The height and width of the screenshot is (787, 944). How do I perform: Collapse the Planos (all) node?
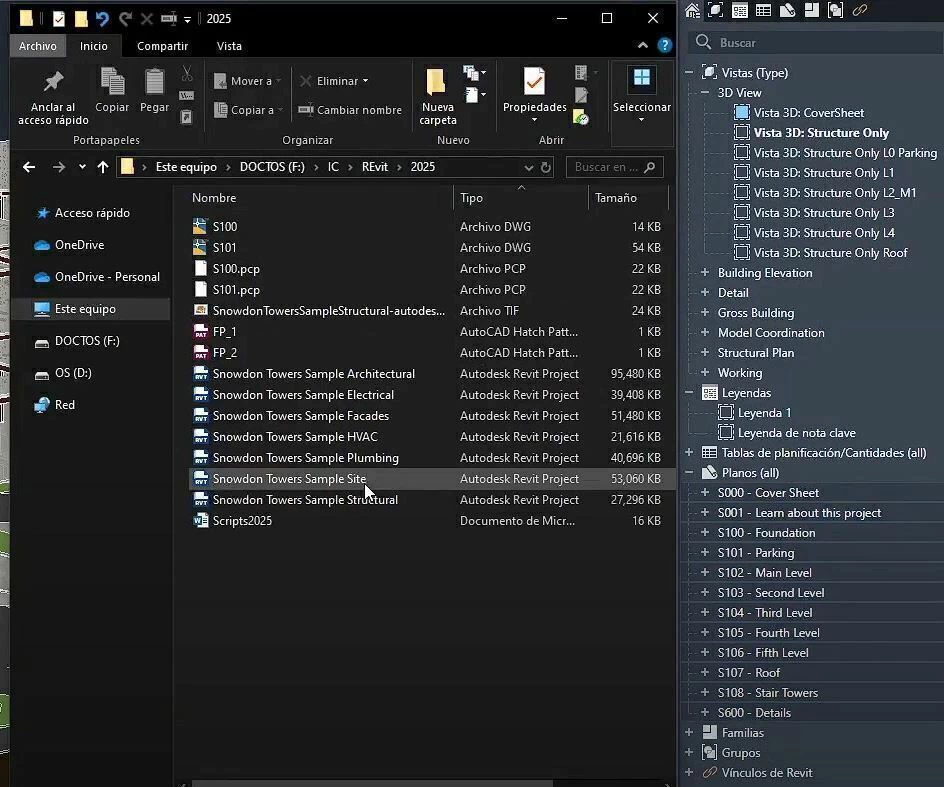click(x=689, y=473)
